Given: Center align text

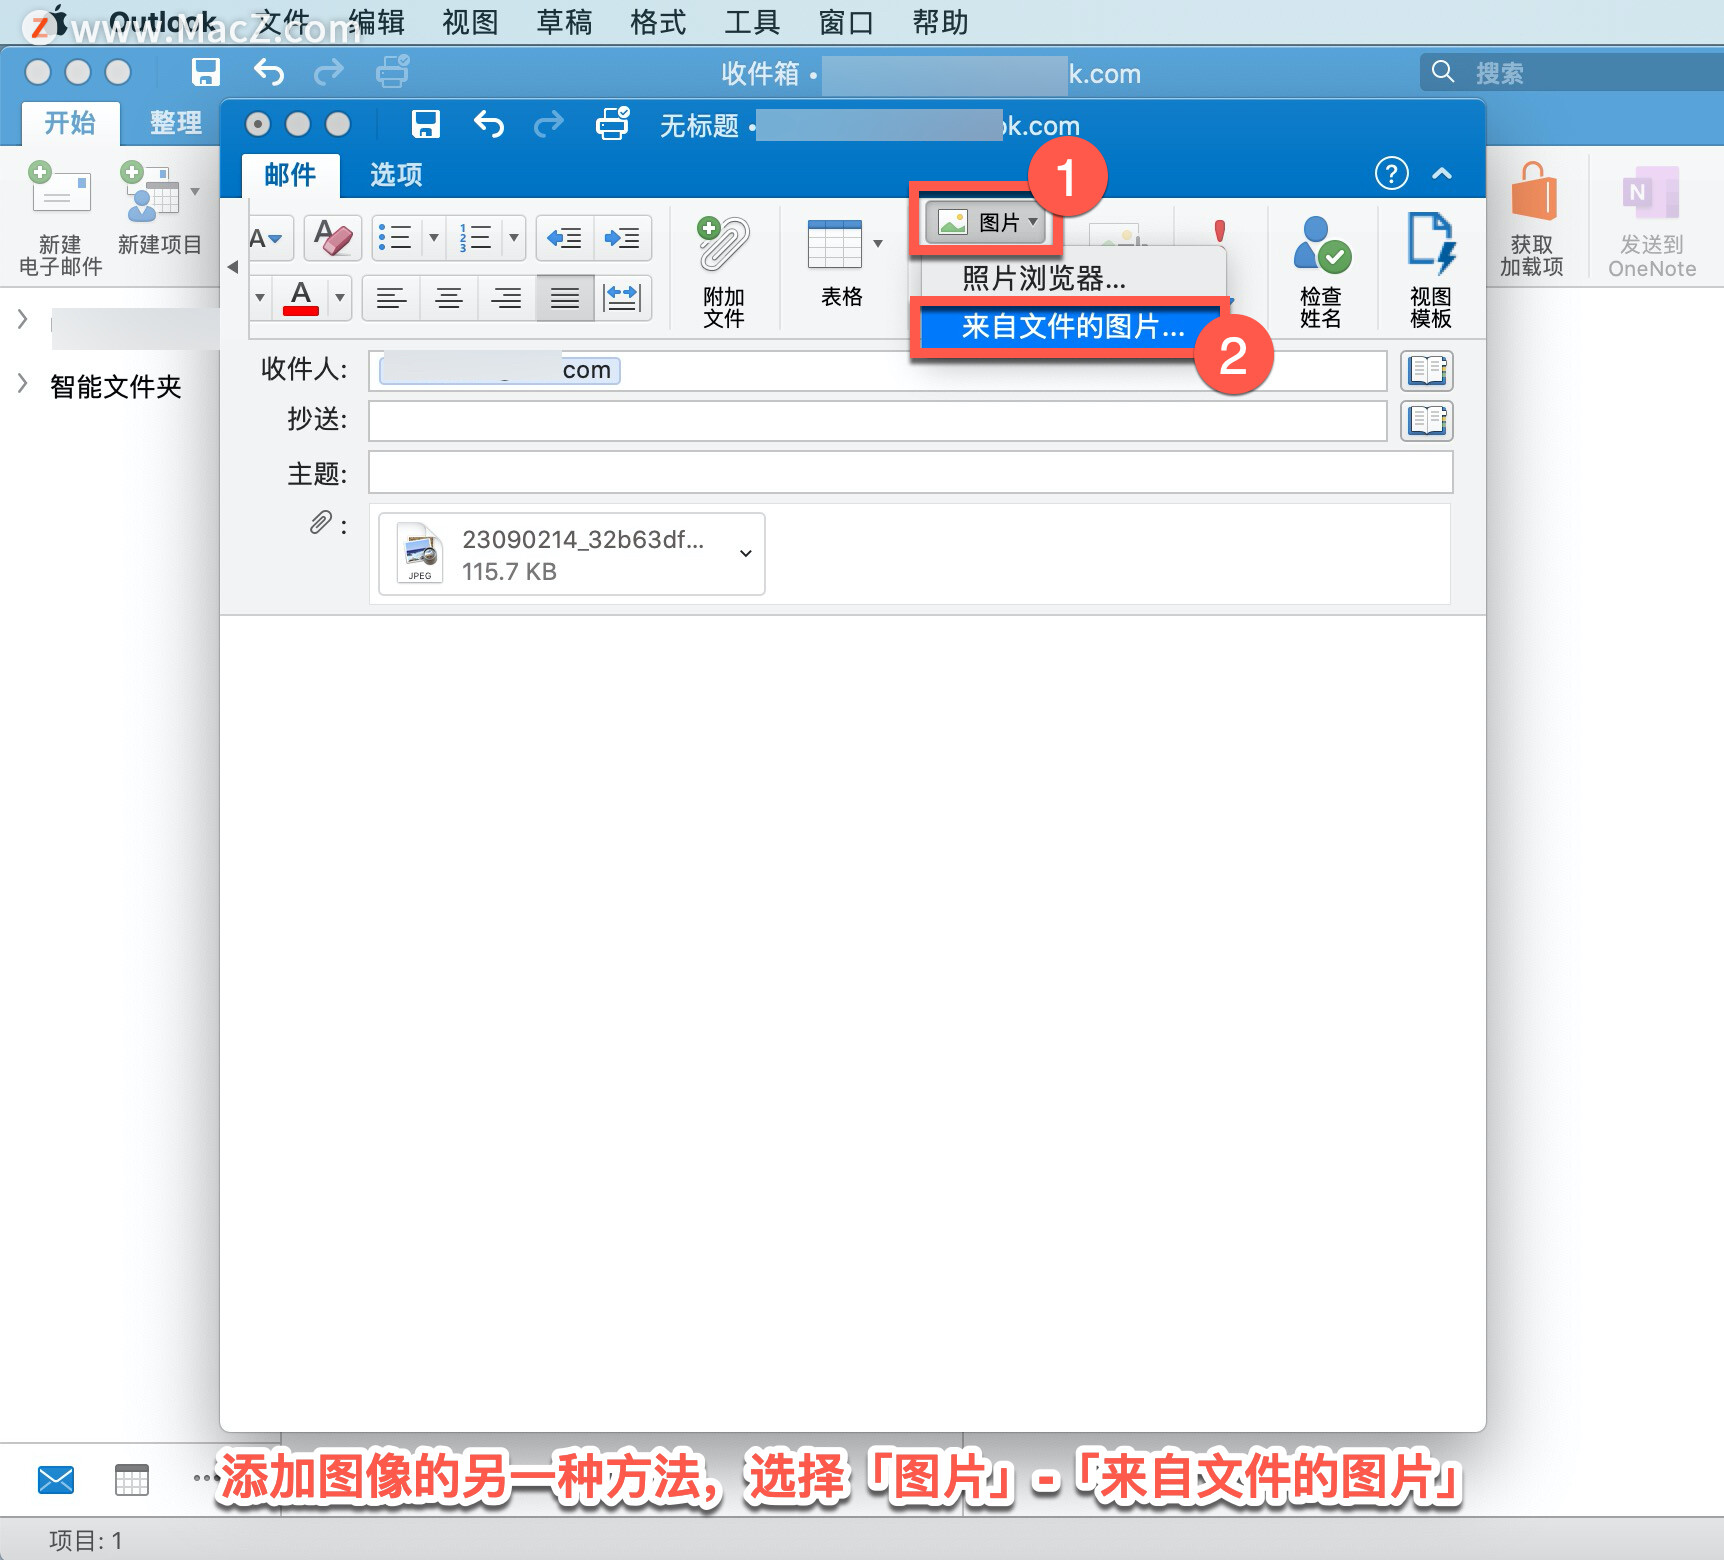Looking at the screenshot, I should [x=449, y=298].
